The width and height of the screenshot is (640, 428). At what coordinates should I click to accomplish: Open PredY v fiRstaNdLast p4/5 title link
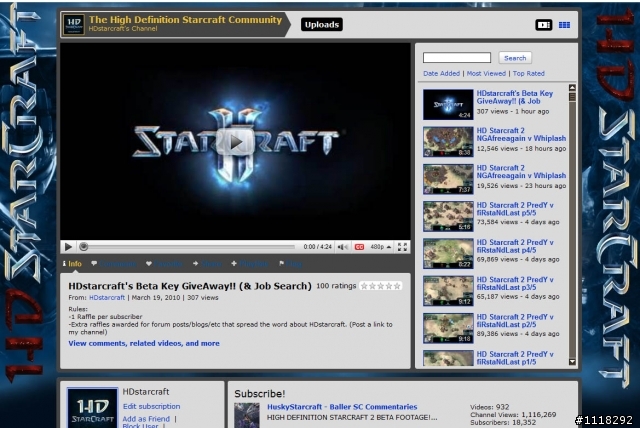(515, 246)
